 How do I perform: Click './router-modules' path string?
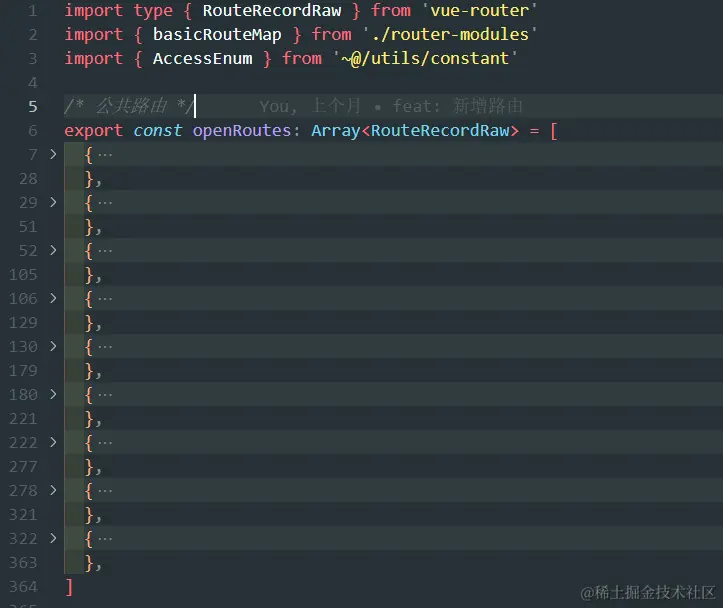click(x=450, y=35)
